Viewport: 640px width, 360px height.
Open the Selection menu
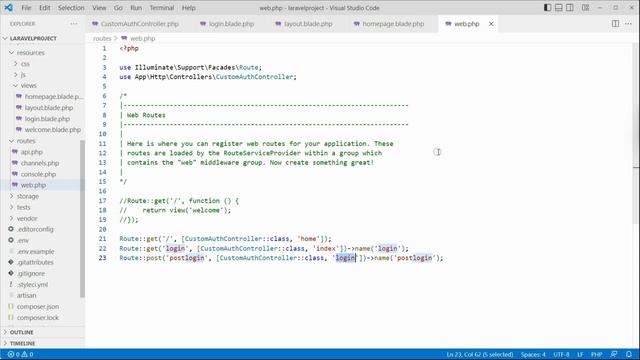click(71, 8)
